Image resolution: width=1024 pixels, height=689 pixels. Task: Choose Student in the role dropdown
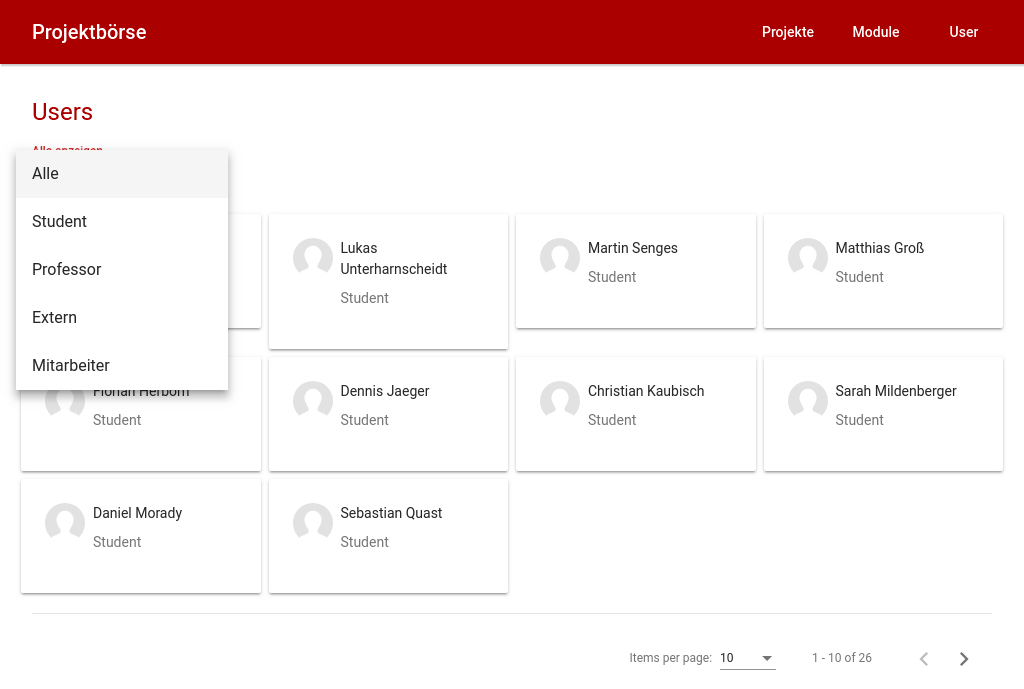[122, 221]
